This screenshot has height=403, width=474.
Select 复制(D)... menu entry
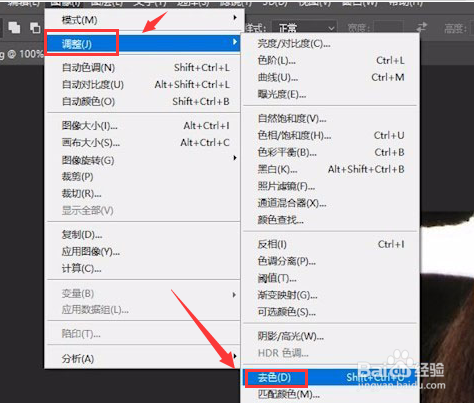point(143,235)
